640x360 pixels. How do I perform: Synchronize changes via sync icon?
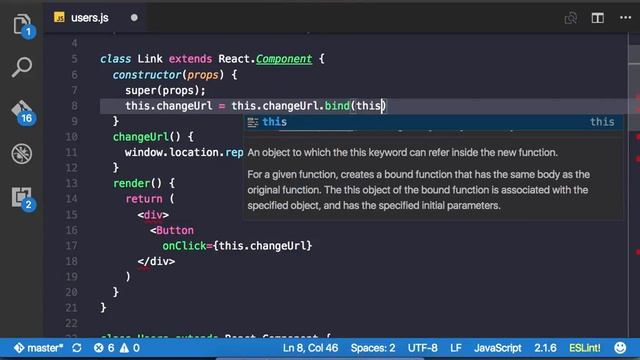[77, 348]
